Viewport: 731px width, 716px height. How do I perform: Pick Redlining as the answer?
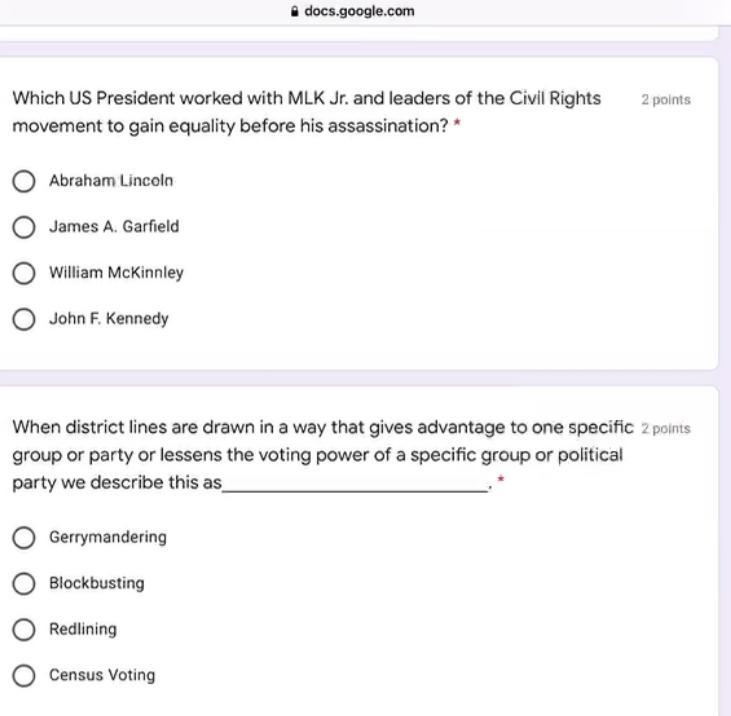point(24,630)
